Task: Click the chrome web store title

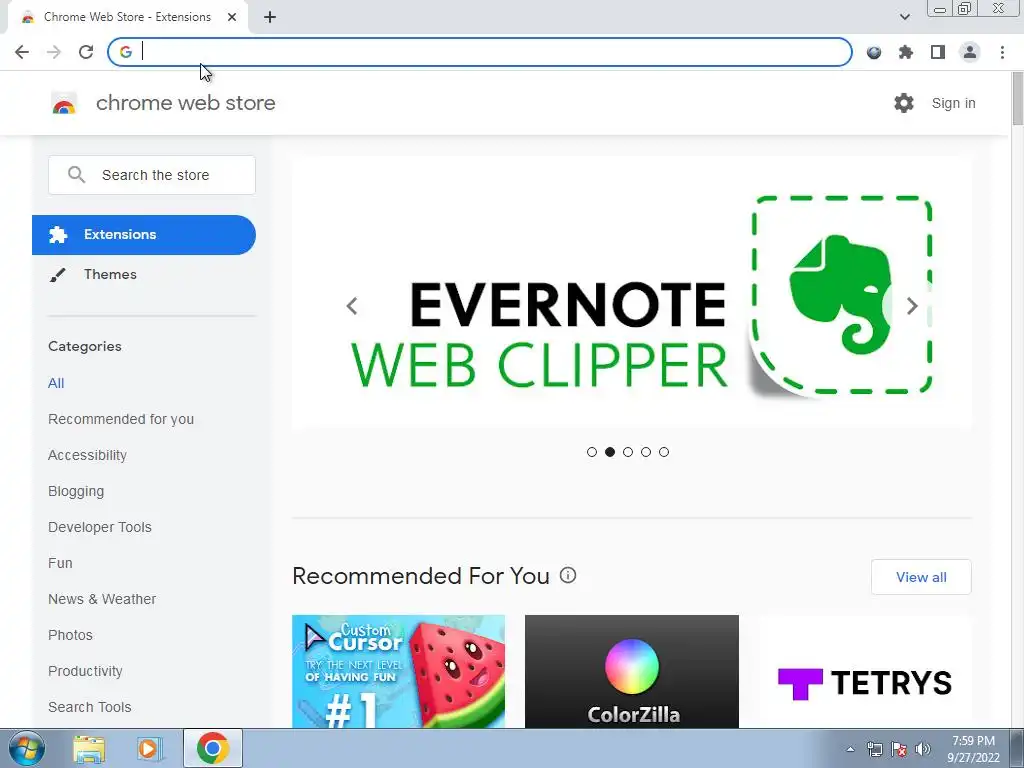Action: tap(185, 103)
